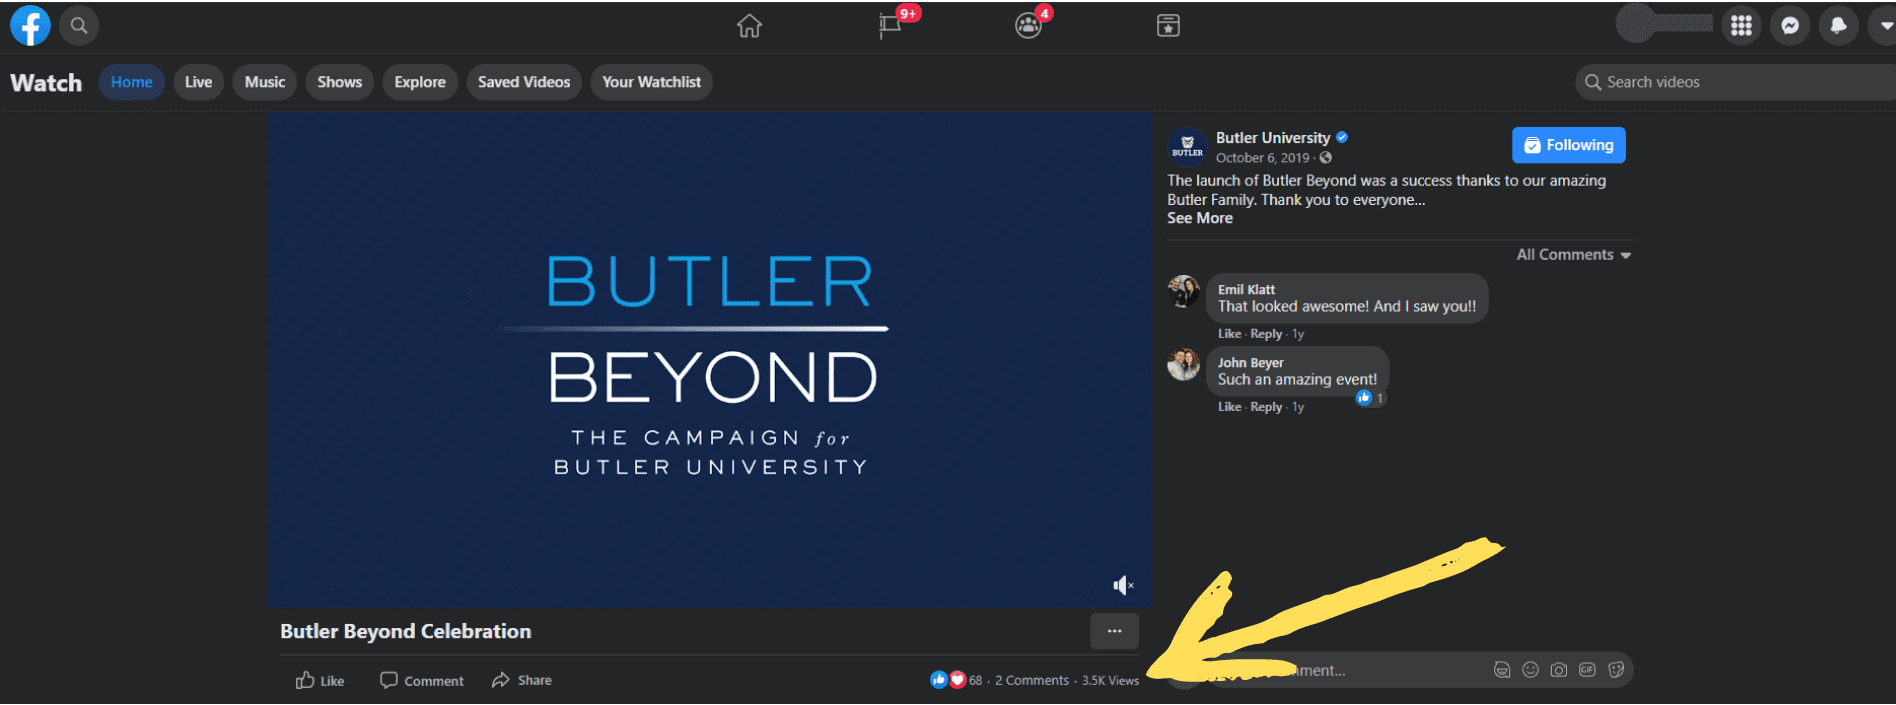
Task: Open the video options three-dot menu
Action: pos(1114,631)
